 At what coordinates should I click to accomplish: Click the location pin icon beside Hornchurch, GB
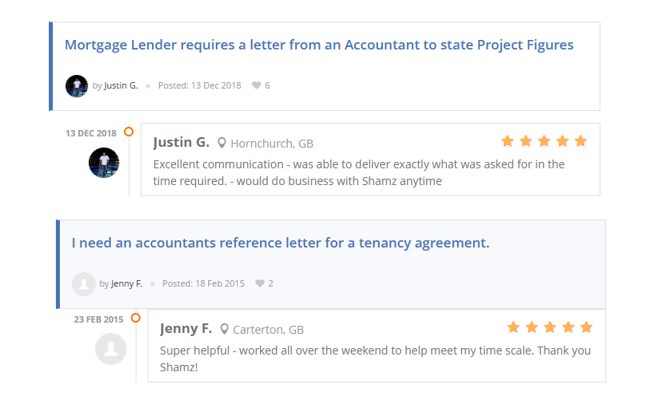click(222, 143)
